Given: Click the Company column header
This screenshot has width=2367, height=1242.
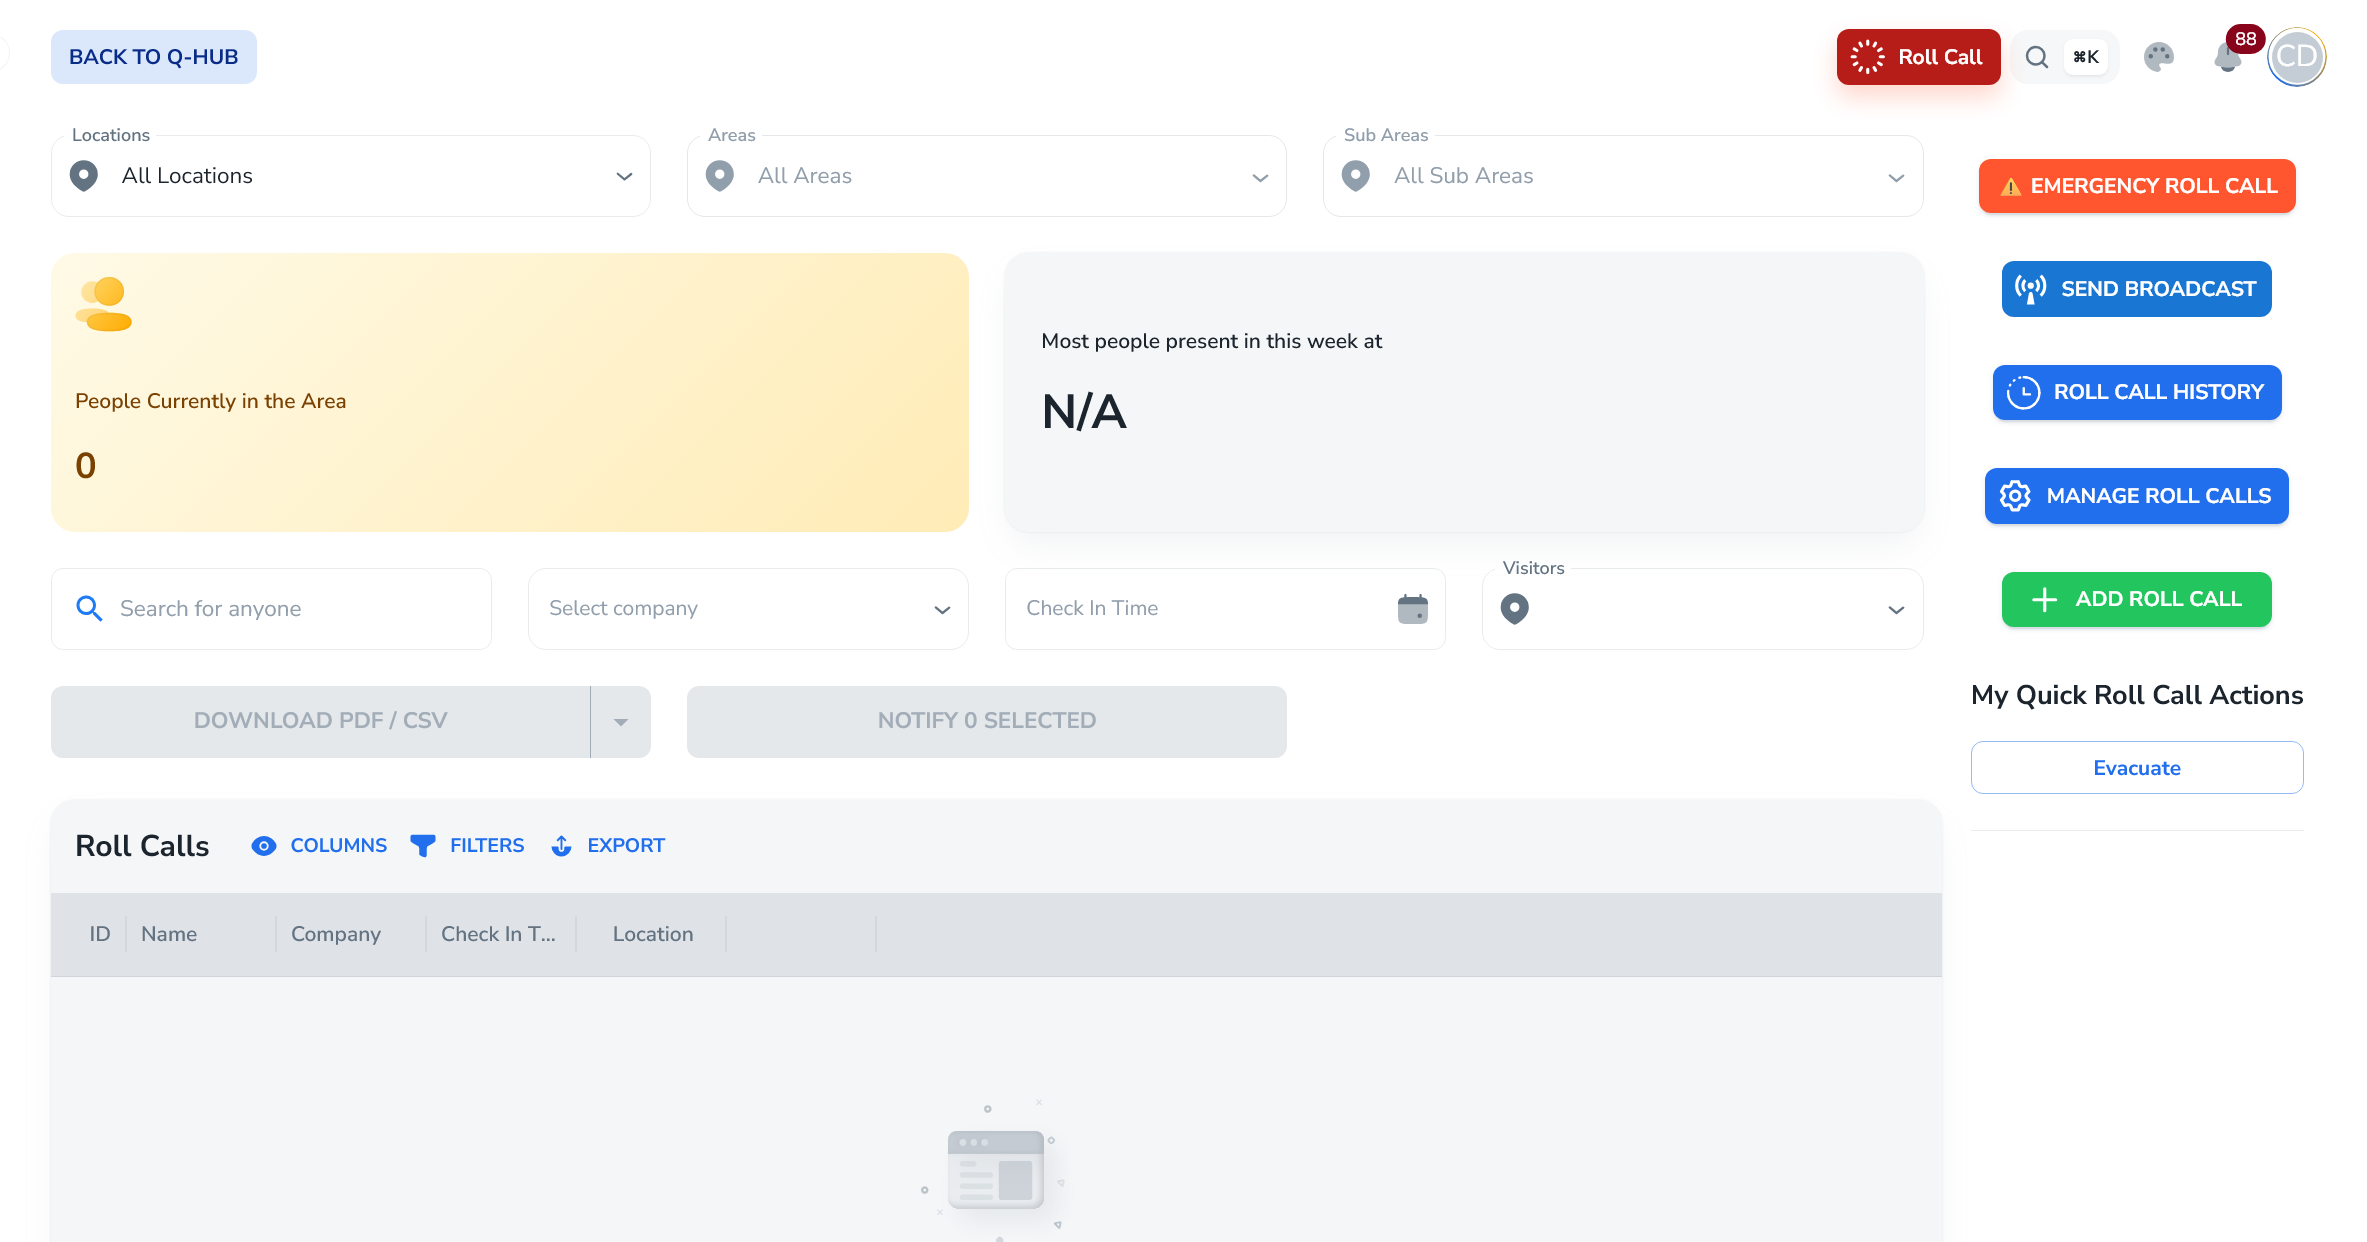Looking at the screenshot, I should pyautogui.click(x=335, y=934).
